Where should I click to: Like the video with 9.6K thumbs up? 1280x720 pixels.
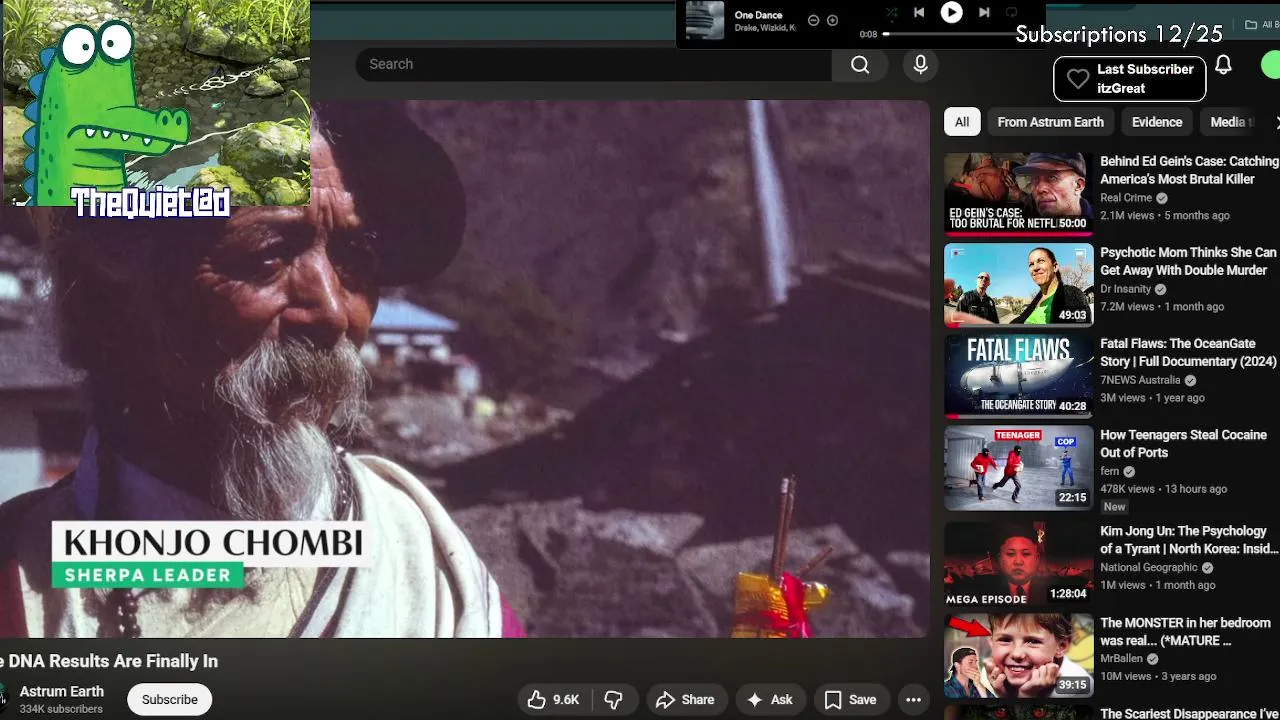pyautogui.click(x=554, y=700)
